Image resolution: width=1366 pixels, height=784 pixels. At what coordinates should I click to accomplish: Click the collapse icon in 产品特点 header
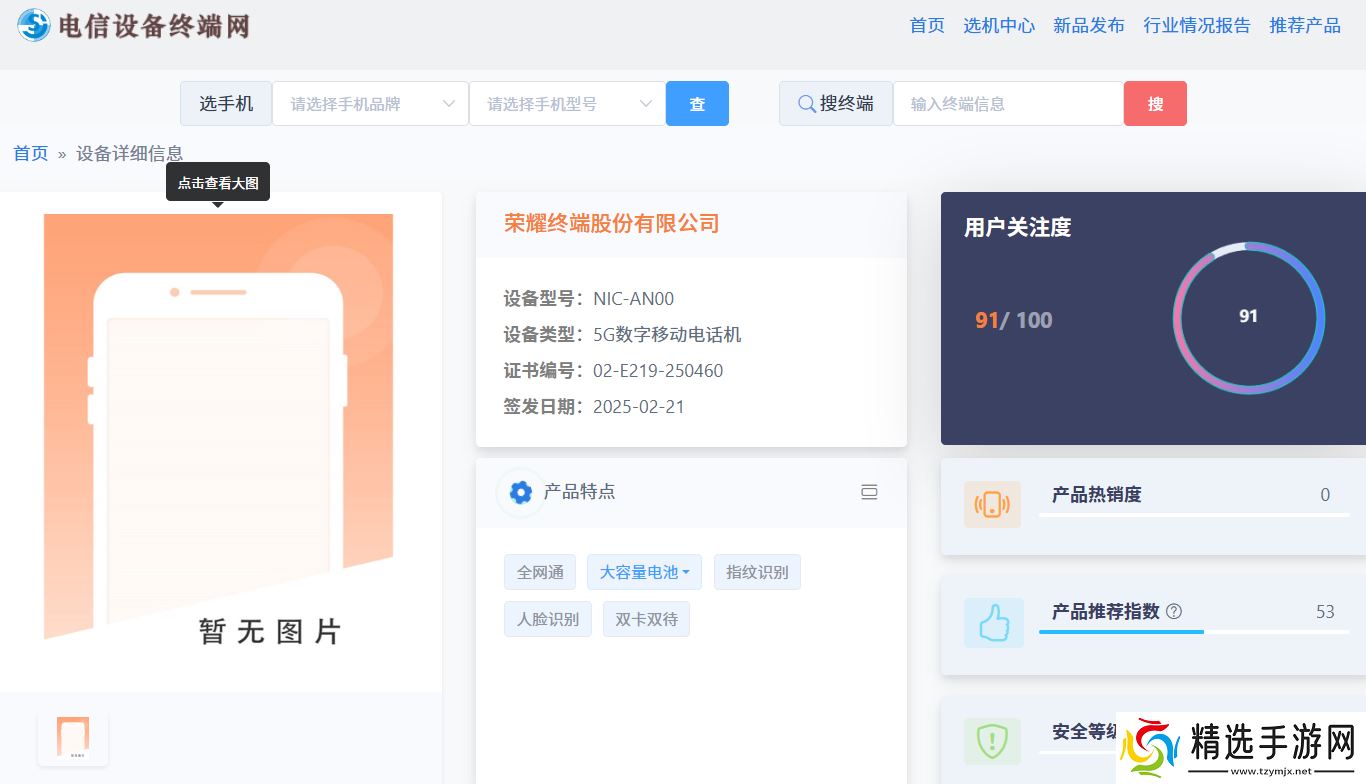[x=869, y=492]
